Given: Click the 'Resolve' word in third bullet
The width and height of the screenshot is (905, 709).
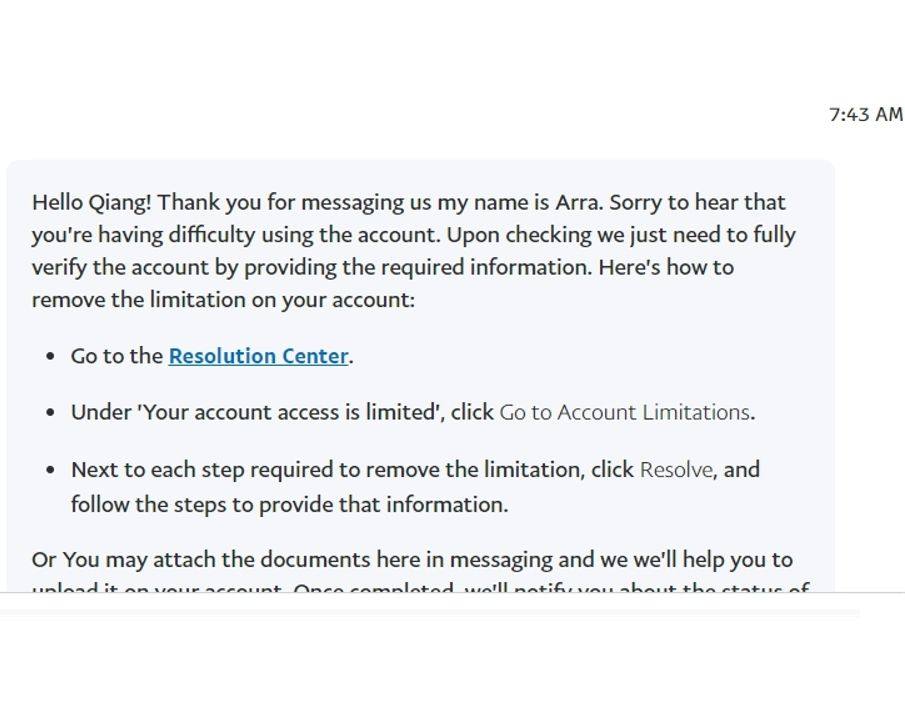Looking at the screenshot, I should (677, 470).
